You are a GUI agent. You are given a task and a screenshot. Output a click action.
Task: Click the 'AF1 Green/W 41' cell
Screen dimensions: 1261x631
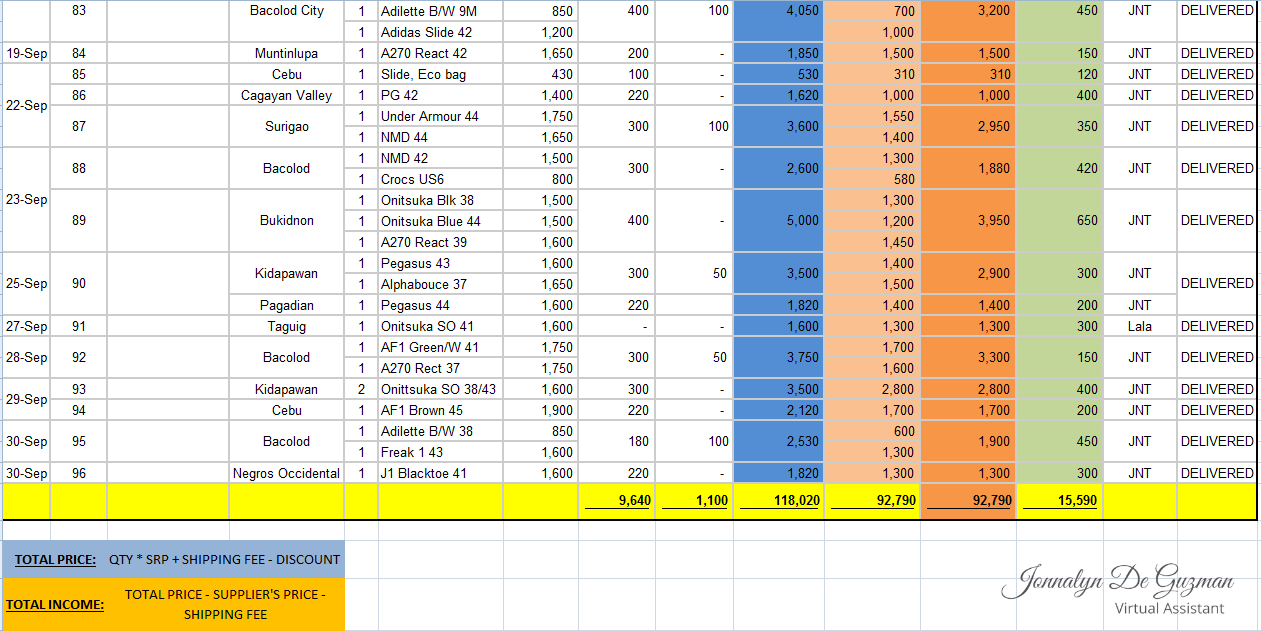(x=440, y=347)
